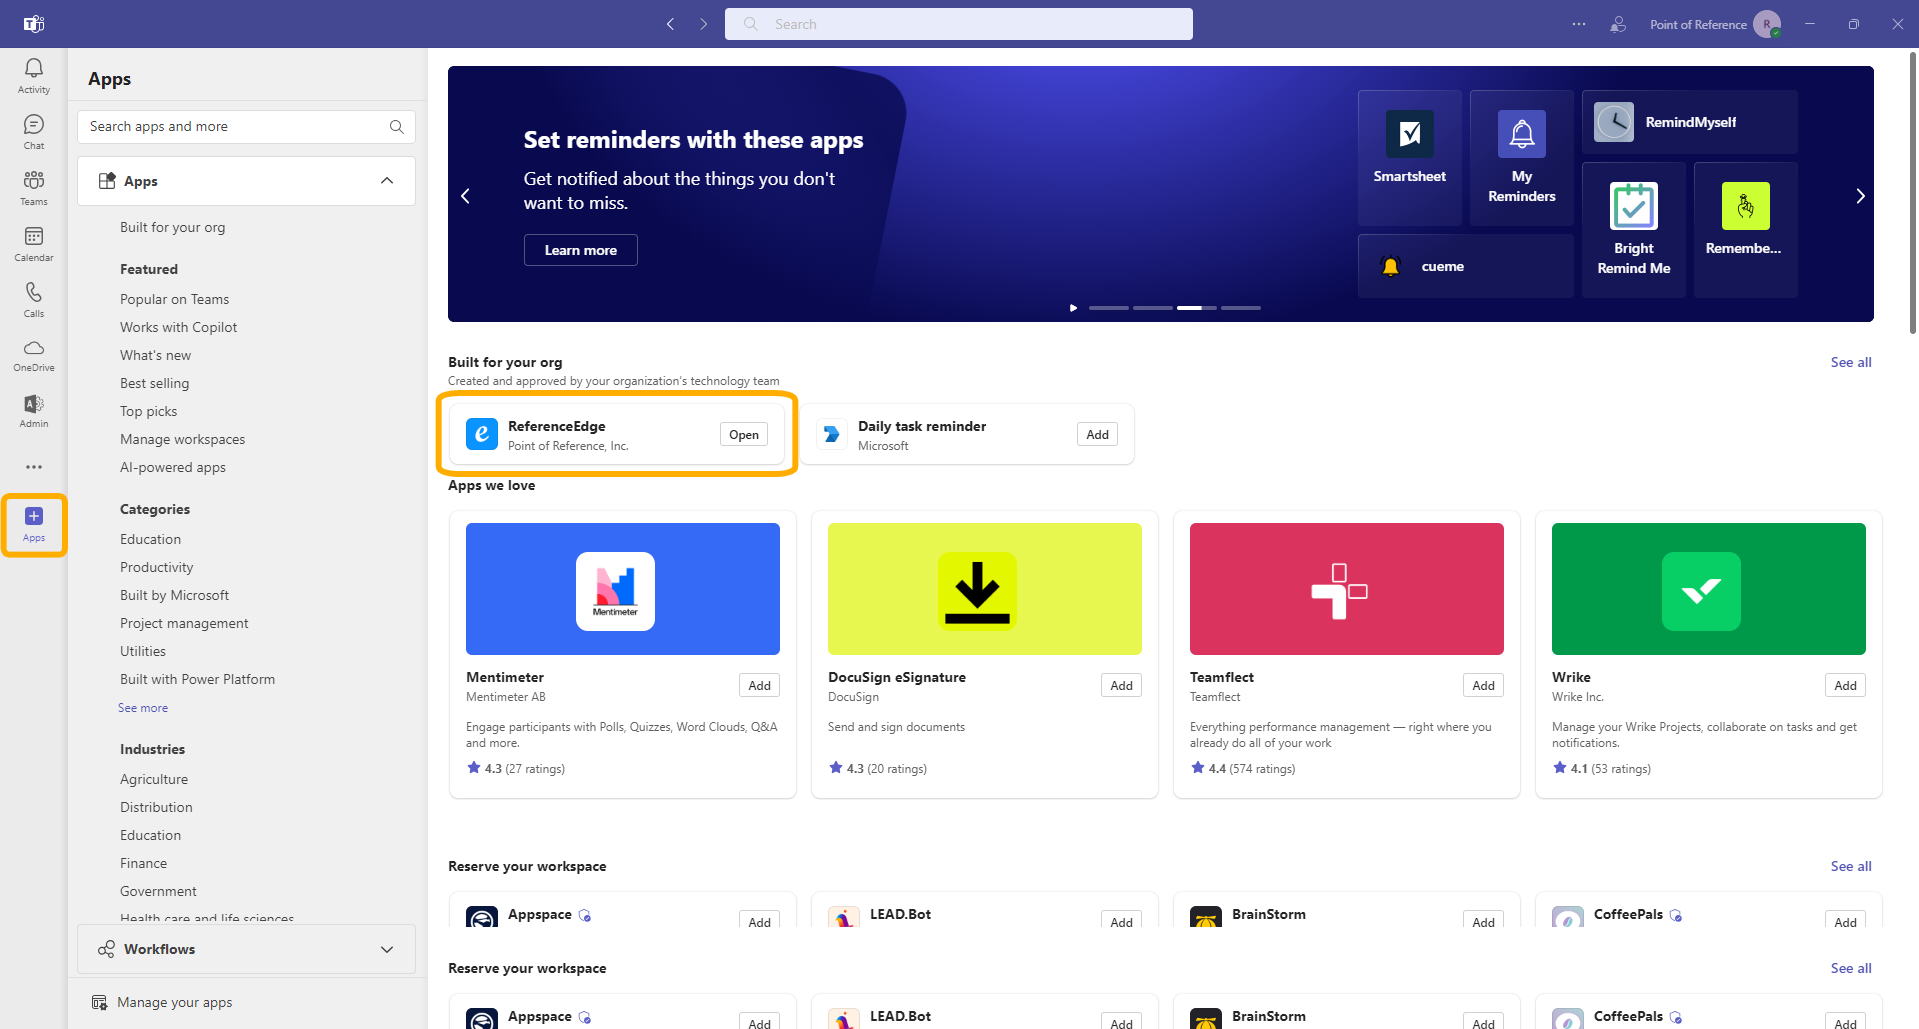
Task: Collapse the Apps section in the sidebar
Action: coord(387,181)
